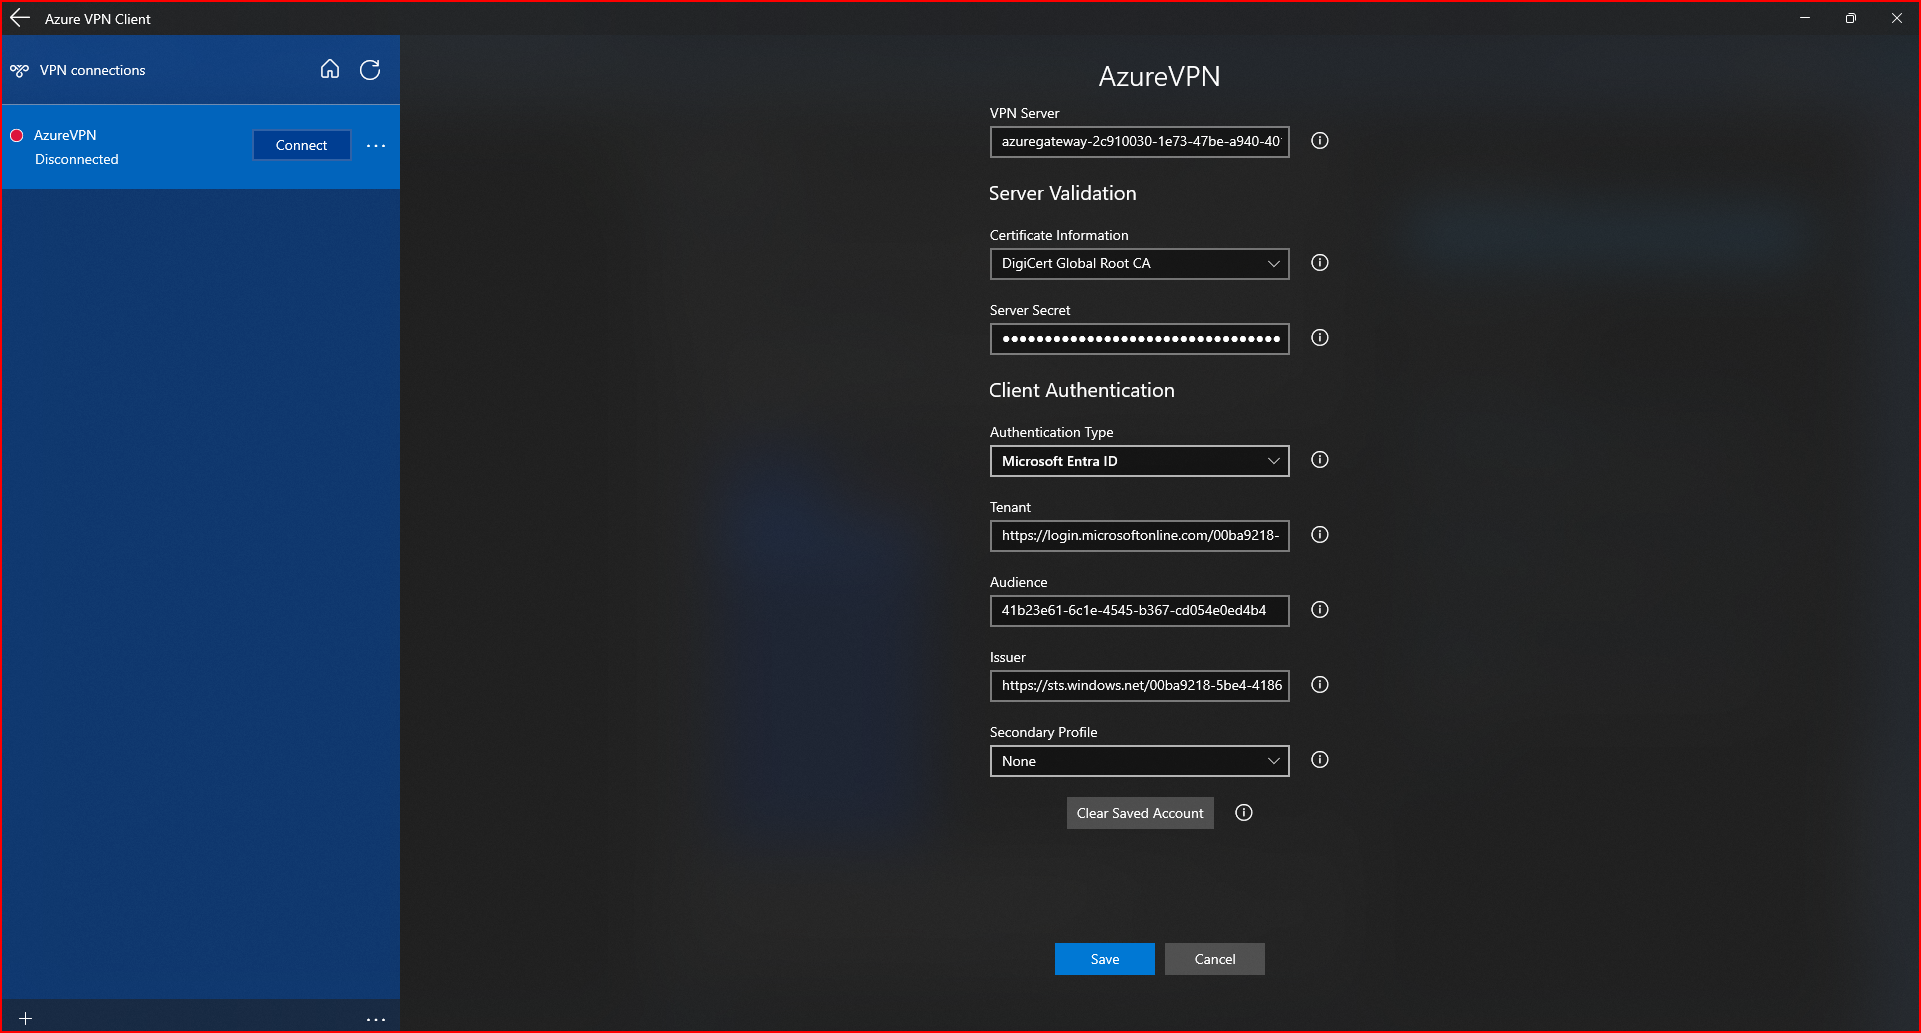
Task: Open the three-dot menu next to Connect
Action: pos(376,146)
